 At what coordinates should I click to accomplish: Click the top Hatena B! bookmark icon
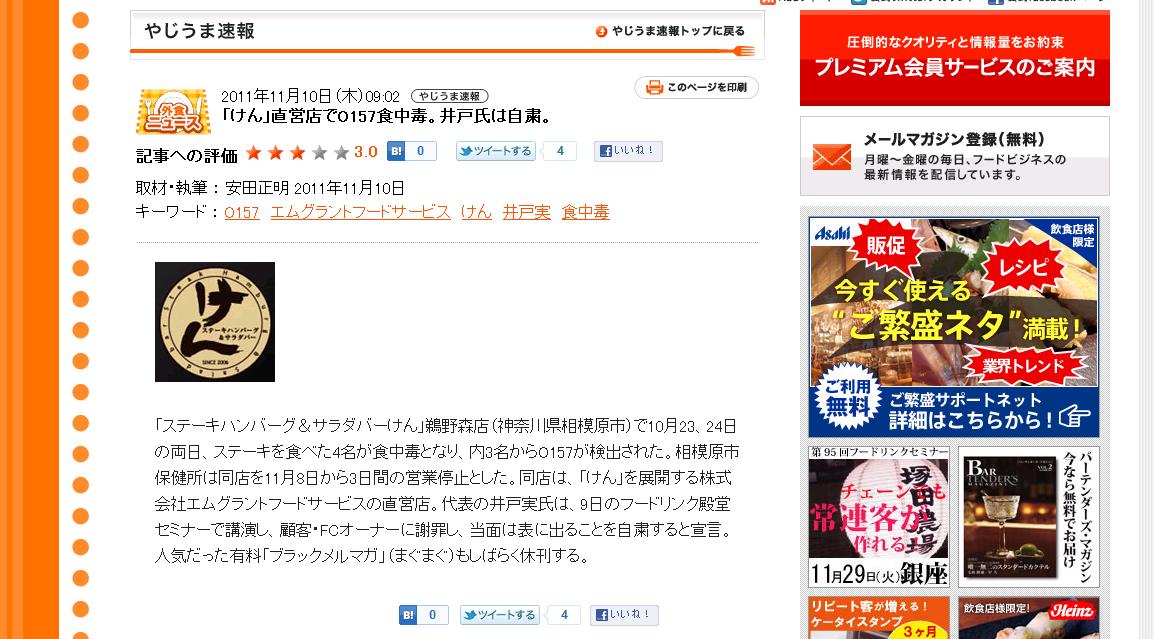pyautogui.click(x=397, y=151)
